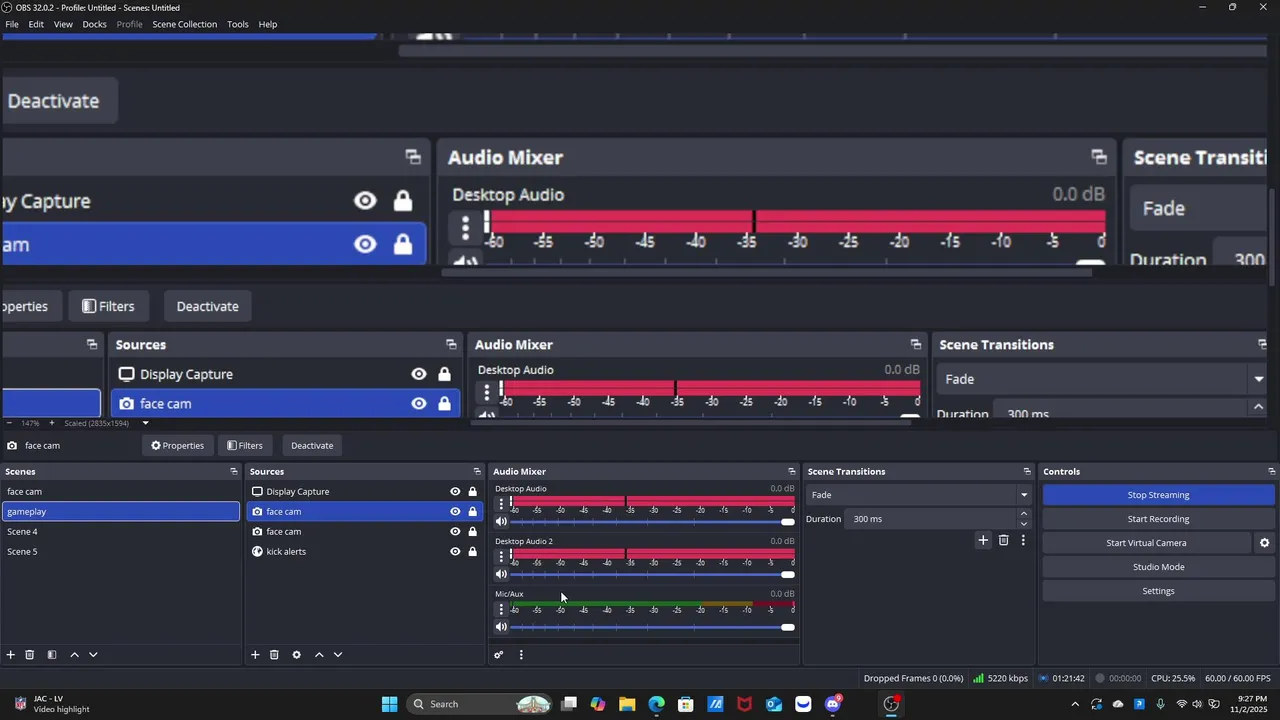Move source down arrow in Sources dock

tap(338, 655)
